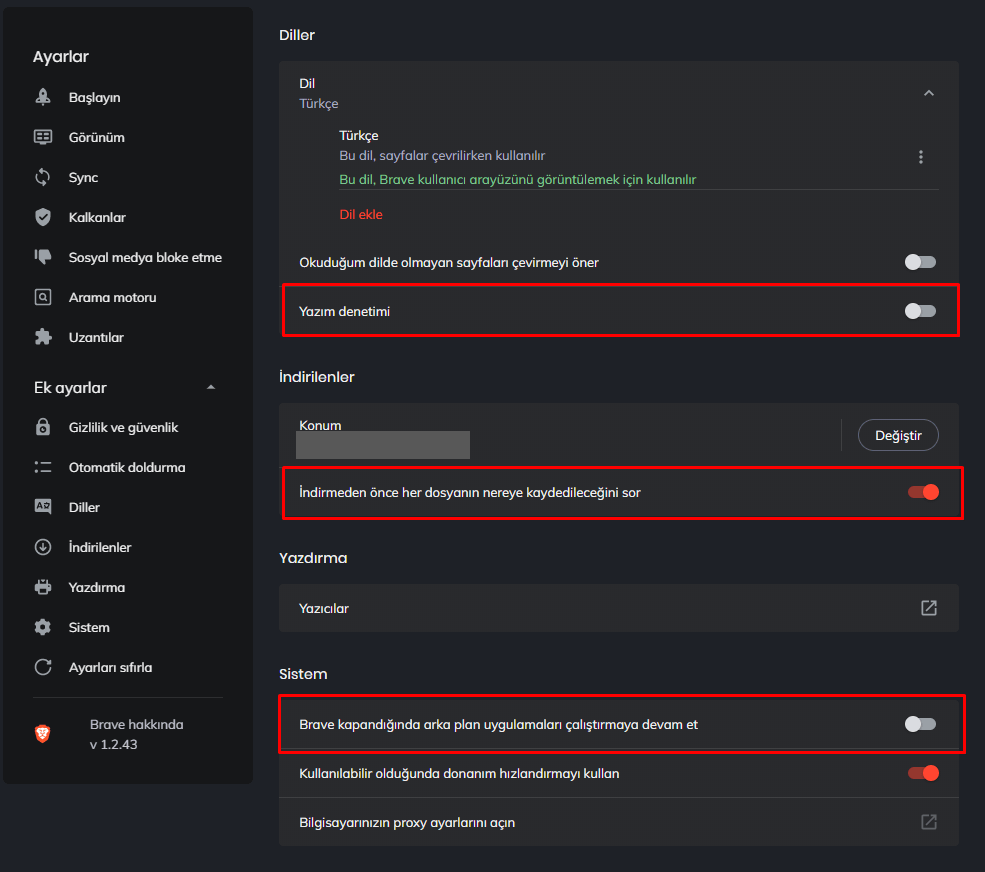This screenshot has height=872, width=985.
Task: Click the Brave shield logo near version info
Action: [x=44, y=733]
